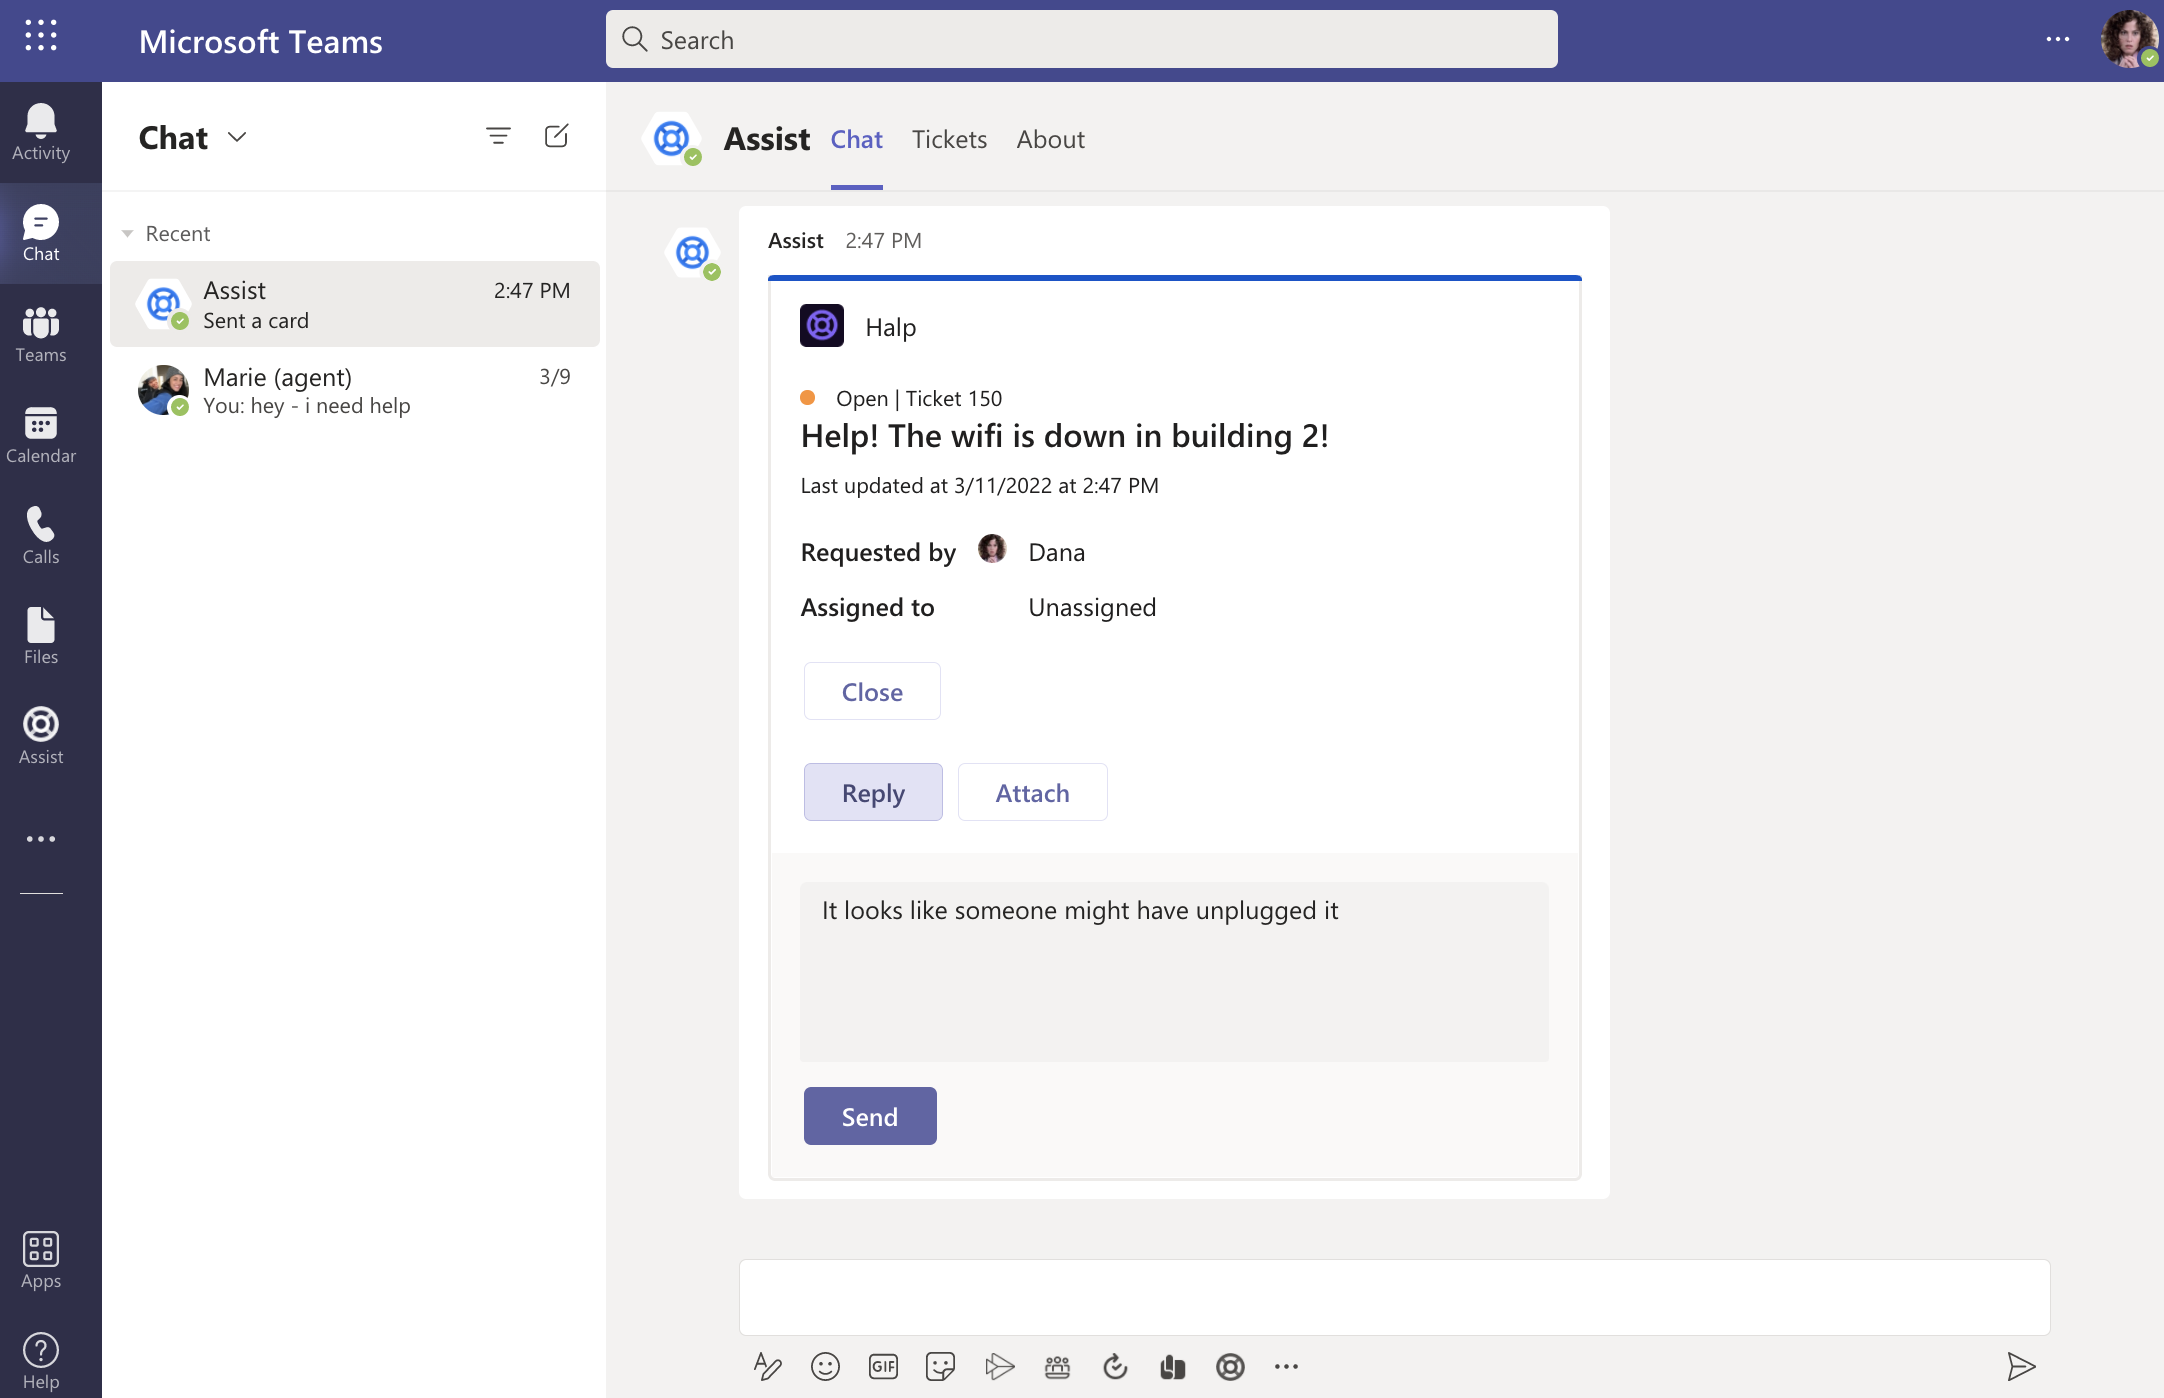
Task: Open the Assist chat in list
Action: tap(355, 304)
